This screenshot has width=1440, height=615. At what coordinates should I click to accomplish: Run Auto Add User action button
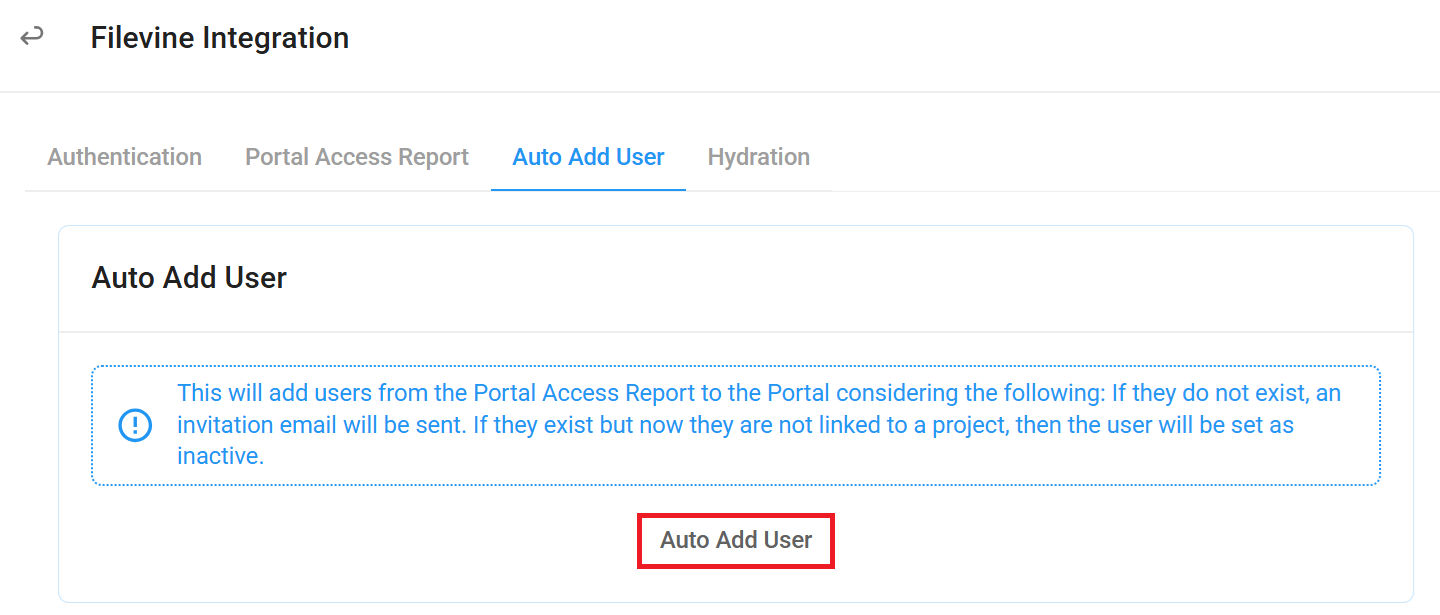736,540
